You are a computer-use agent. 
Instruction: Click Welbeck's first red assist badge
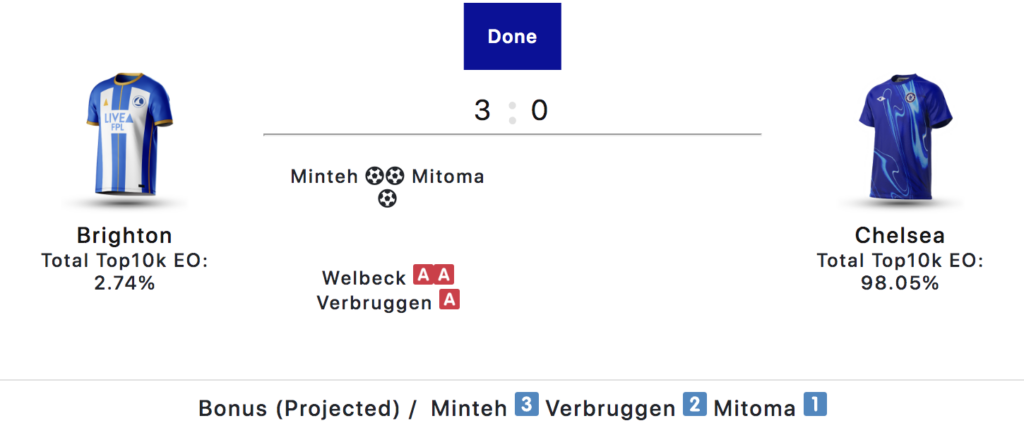423,277
